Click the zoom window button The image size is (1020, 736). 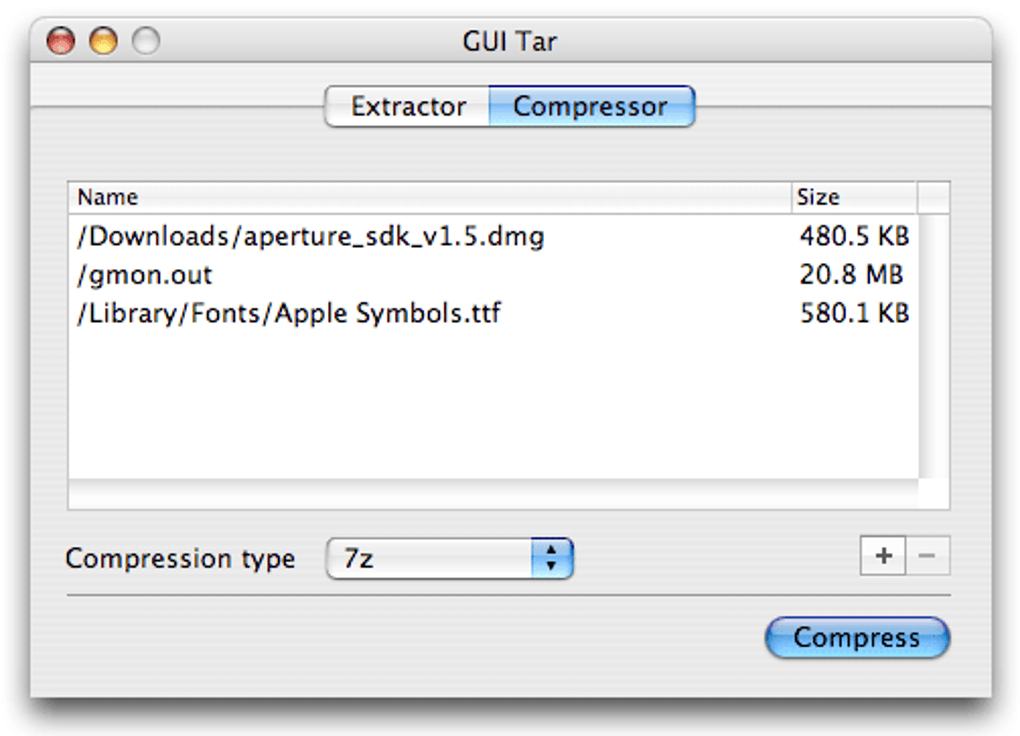(x=146, y=42)
